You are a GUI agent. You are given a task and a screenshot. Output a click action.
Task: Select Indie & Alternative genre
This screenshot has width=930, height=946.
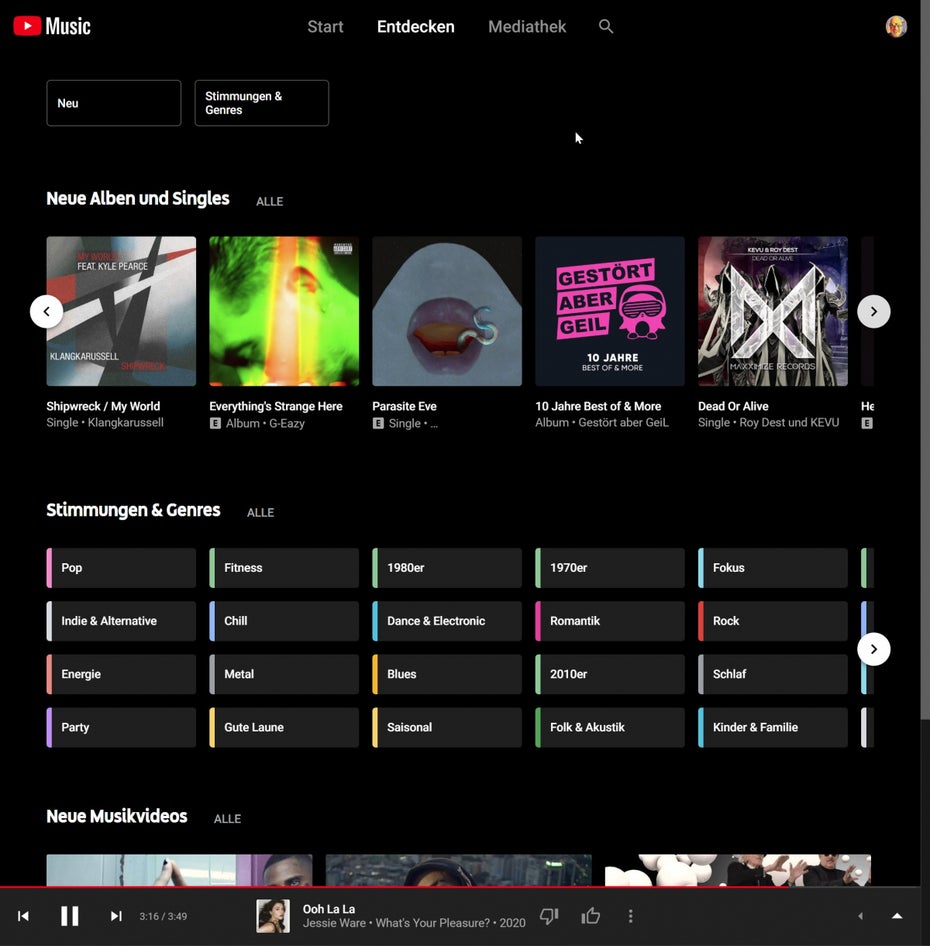121,621
